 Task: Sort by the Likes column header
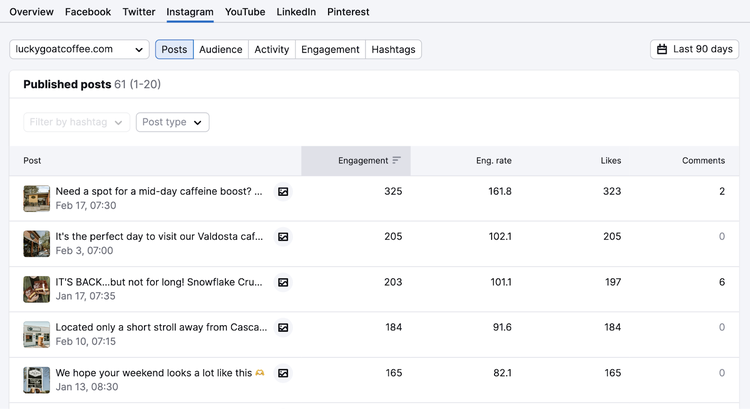[x=611, y=161]
